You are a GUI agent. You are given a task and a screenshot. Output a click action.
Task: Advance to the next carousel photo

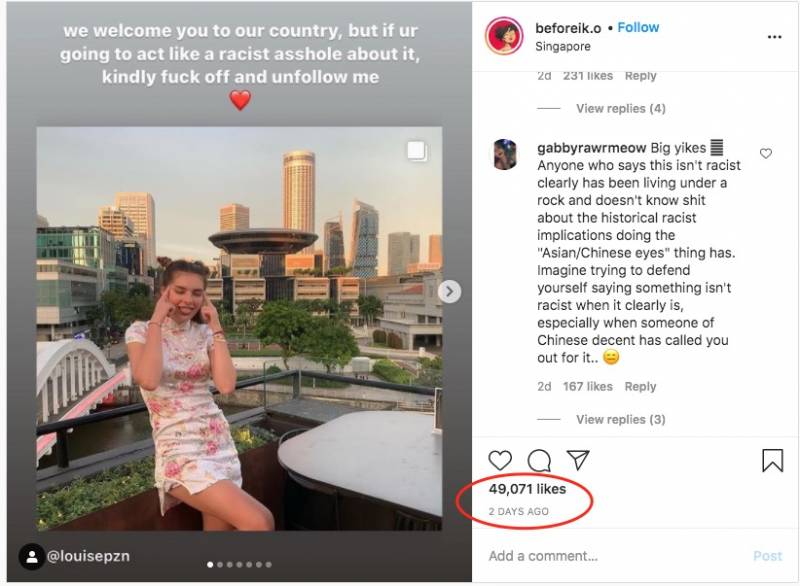point(450,291)
